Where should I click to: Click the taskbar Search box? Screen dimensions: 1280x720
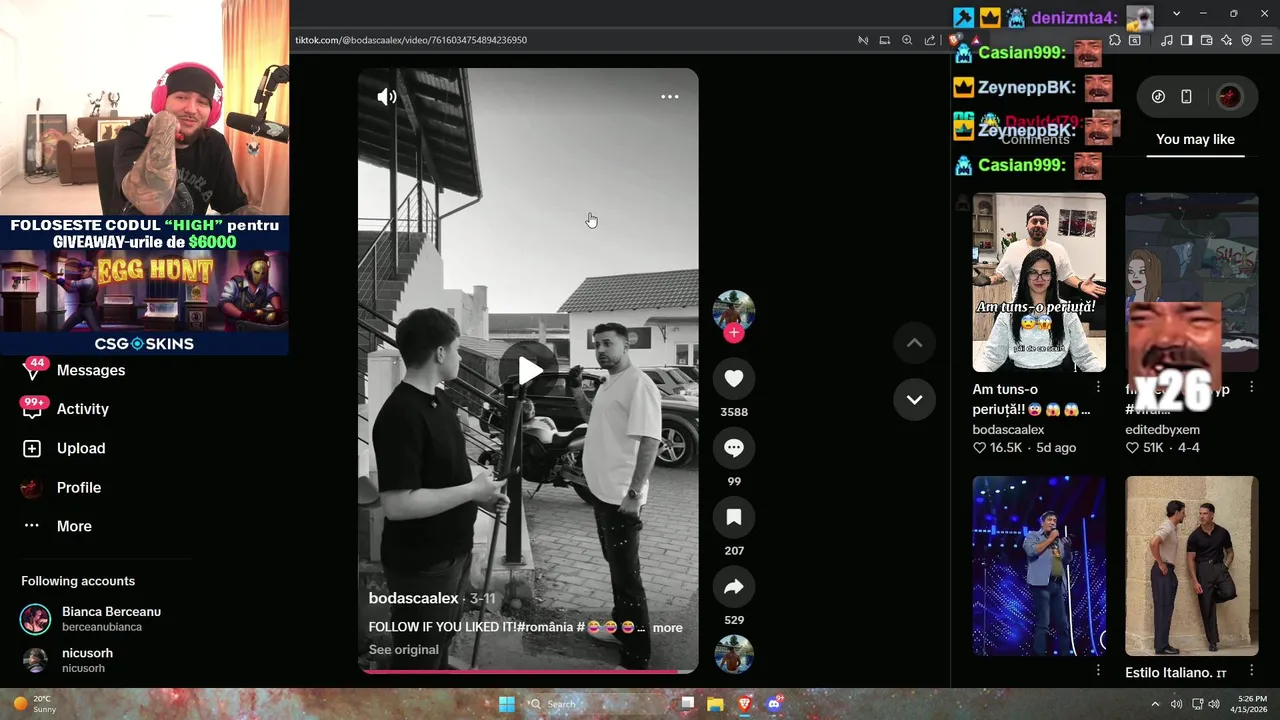coord(597,704)
